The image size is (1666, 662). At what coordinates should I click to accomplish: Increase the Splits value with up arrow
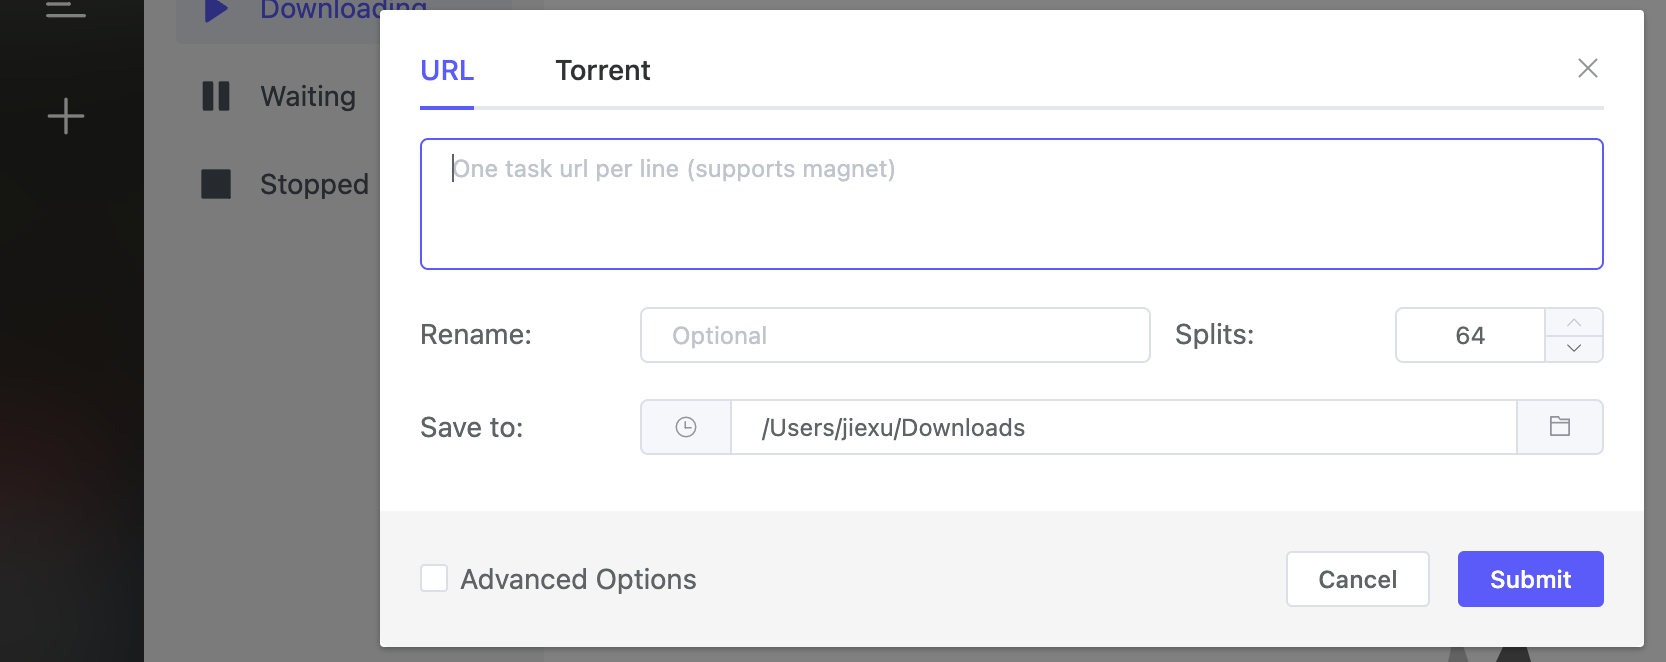point(1574,322)
